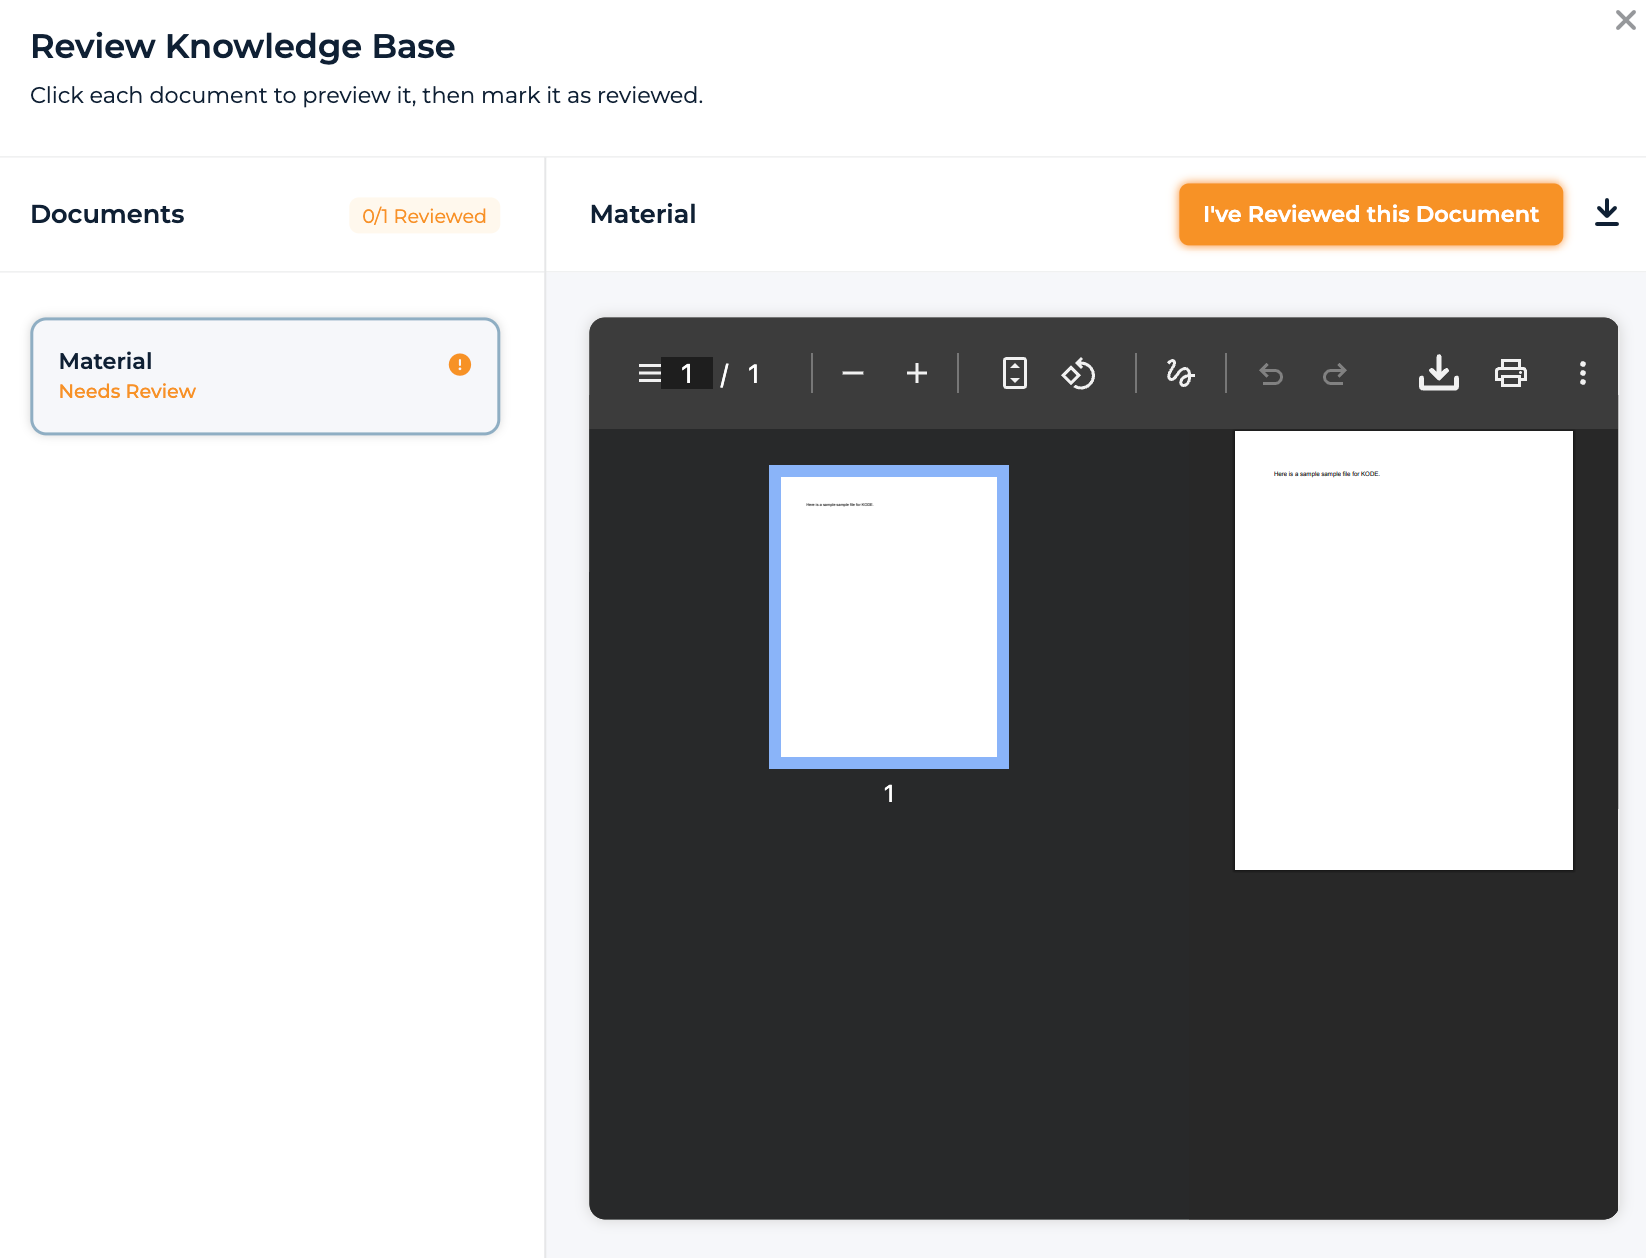Viewport: 1646px width, 1258px height.
Task: Click the total page count in the PDF toolbar
Action: (x=754, y=374)
